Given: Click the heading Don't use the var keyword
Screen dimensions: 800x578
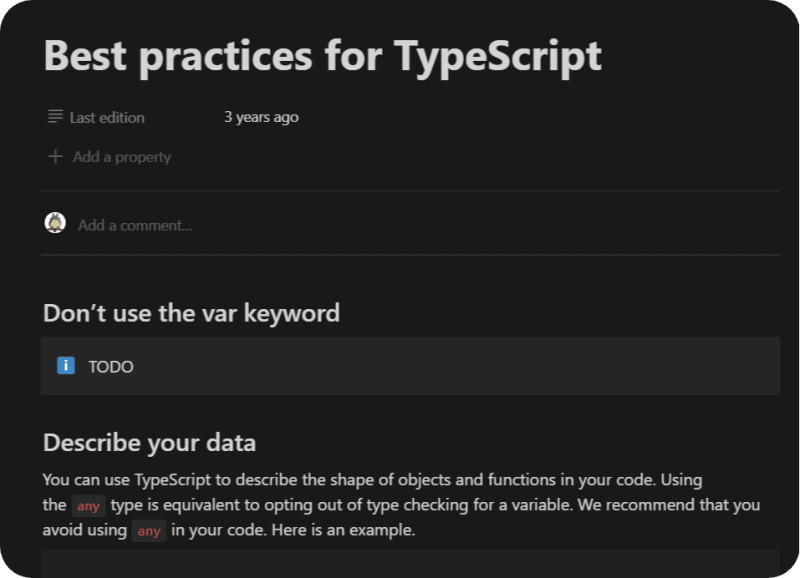Looking at the screenshot, I should click(191, 313).
